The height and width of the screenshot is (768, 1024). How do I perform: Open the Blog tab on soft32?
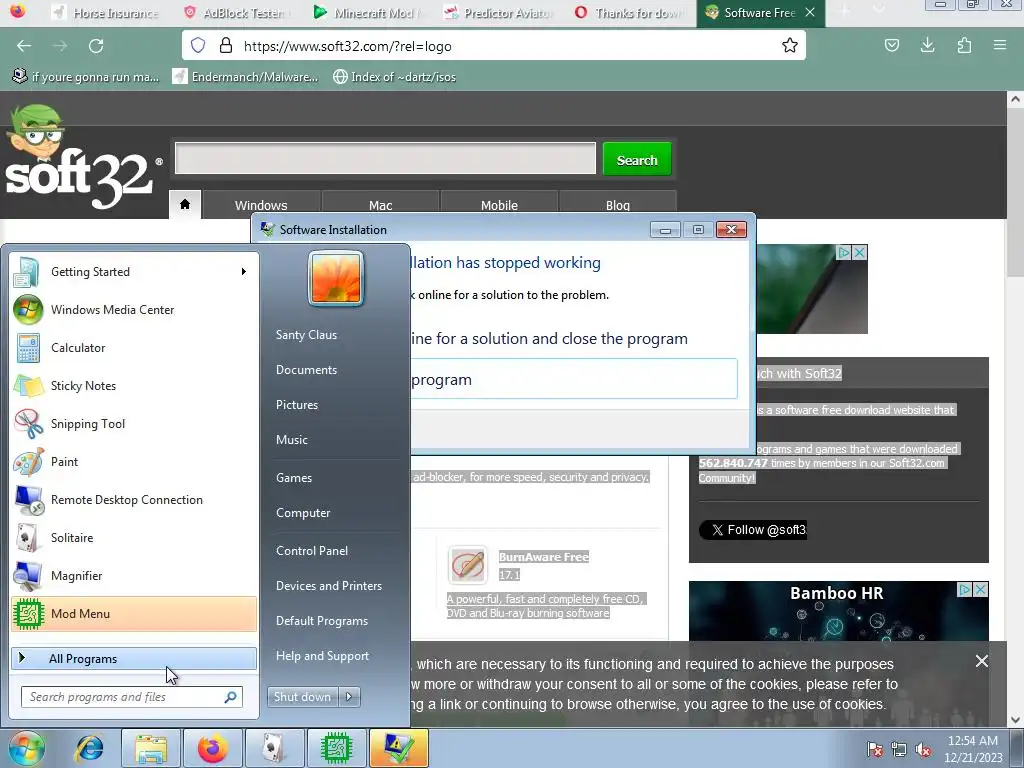click(618, 205)
